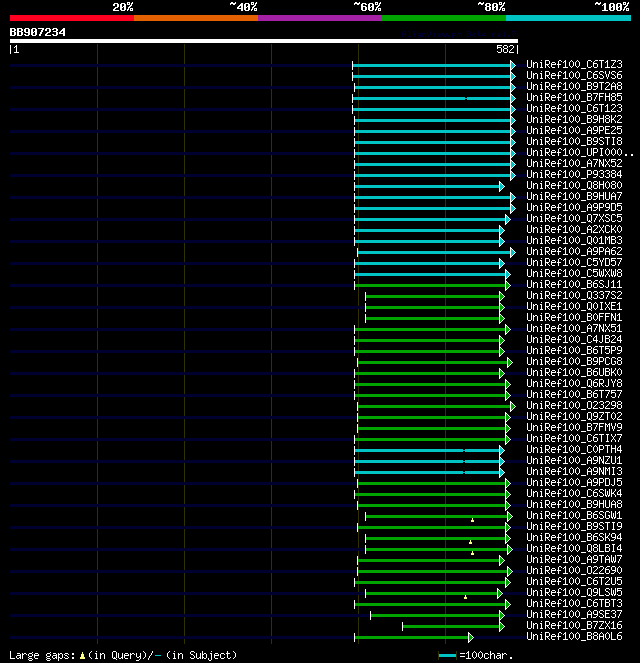Image resolution: width=640 pixels, height=663 pixels.
Task: Click the cyan ~100% identity color bar
Action: pos(568,18)
